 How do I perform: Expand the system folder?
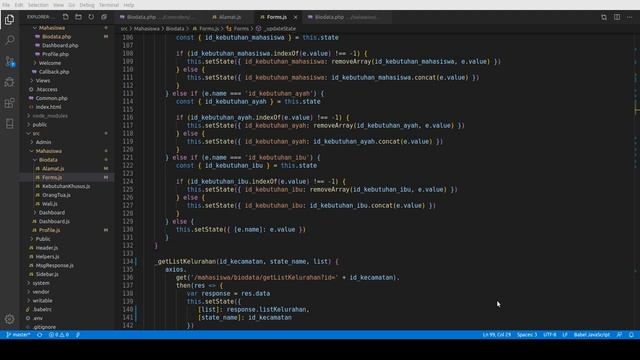pyautogui.click(x=41, y=283)
